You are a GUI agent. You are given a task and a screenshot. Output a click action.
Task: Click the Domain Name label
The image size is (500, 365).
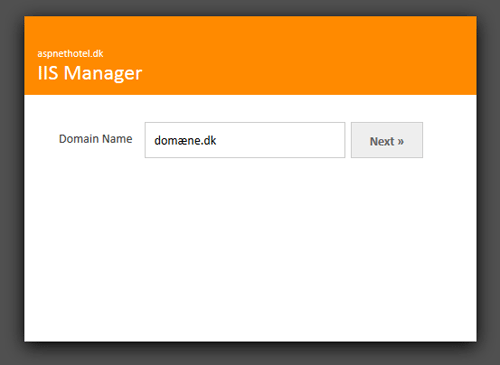click(96, 139)
